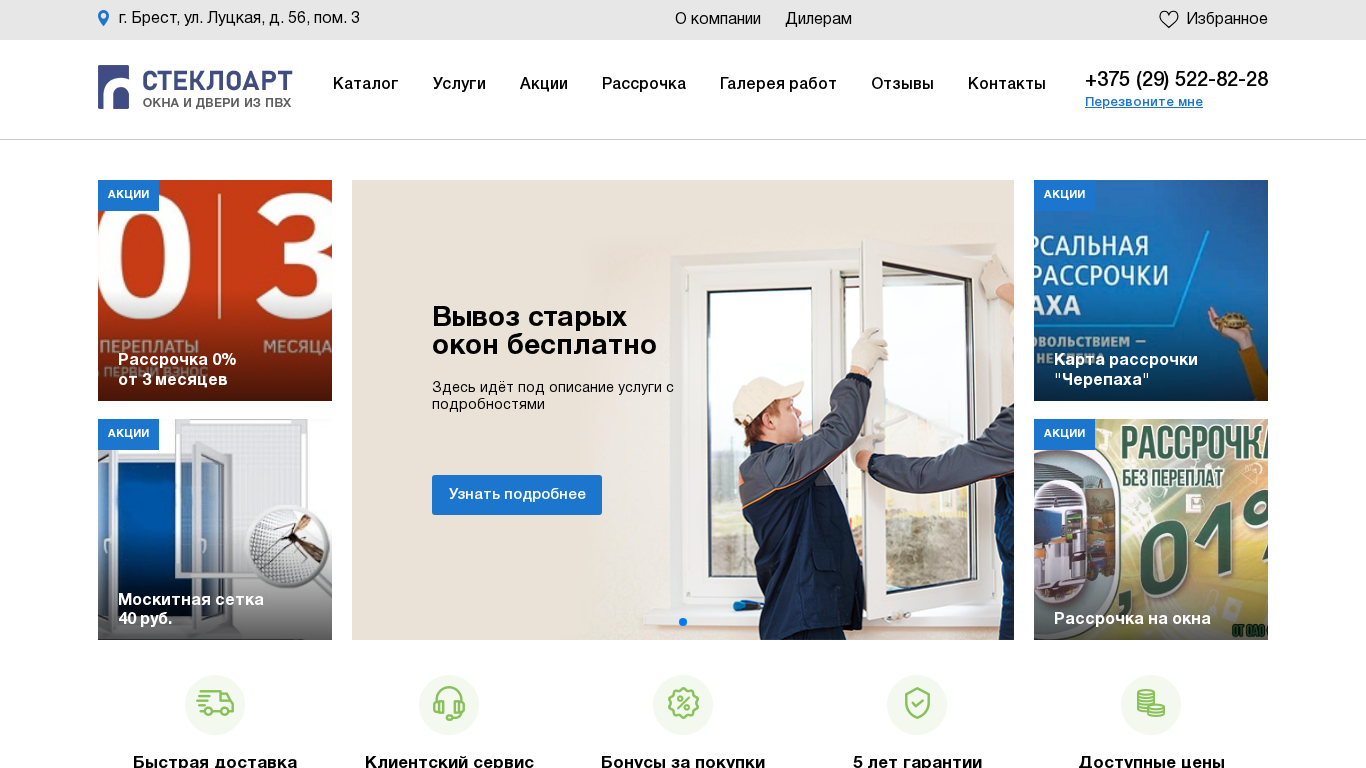This screenshot has height=768, width=1366.
Task: Click the Клиентский сервис label
Action: [449, 762]
